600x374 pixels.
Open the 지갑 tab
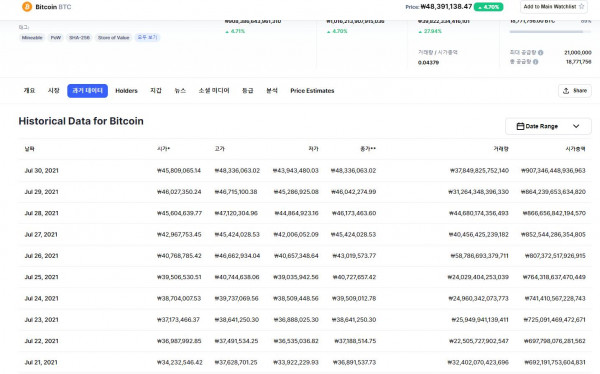tap(156, 91)
